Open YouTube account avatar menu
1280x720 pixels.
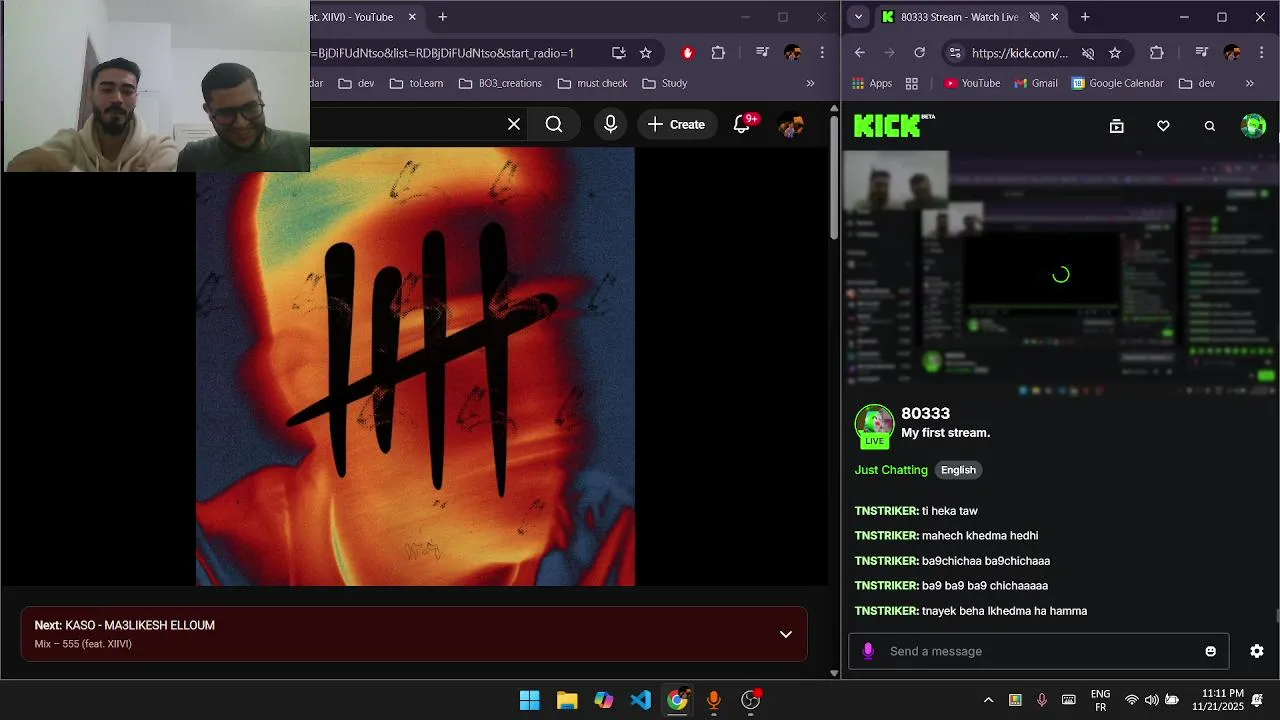pyautogui.click(x=791, y=124)
